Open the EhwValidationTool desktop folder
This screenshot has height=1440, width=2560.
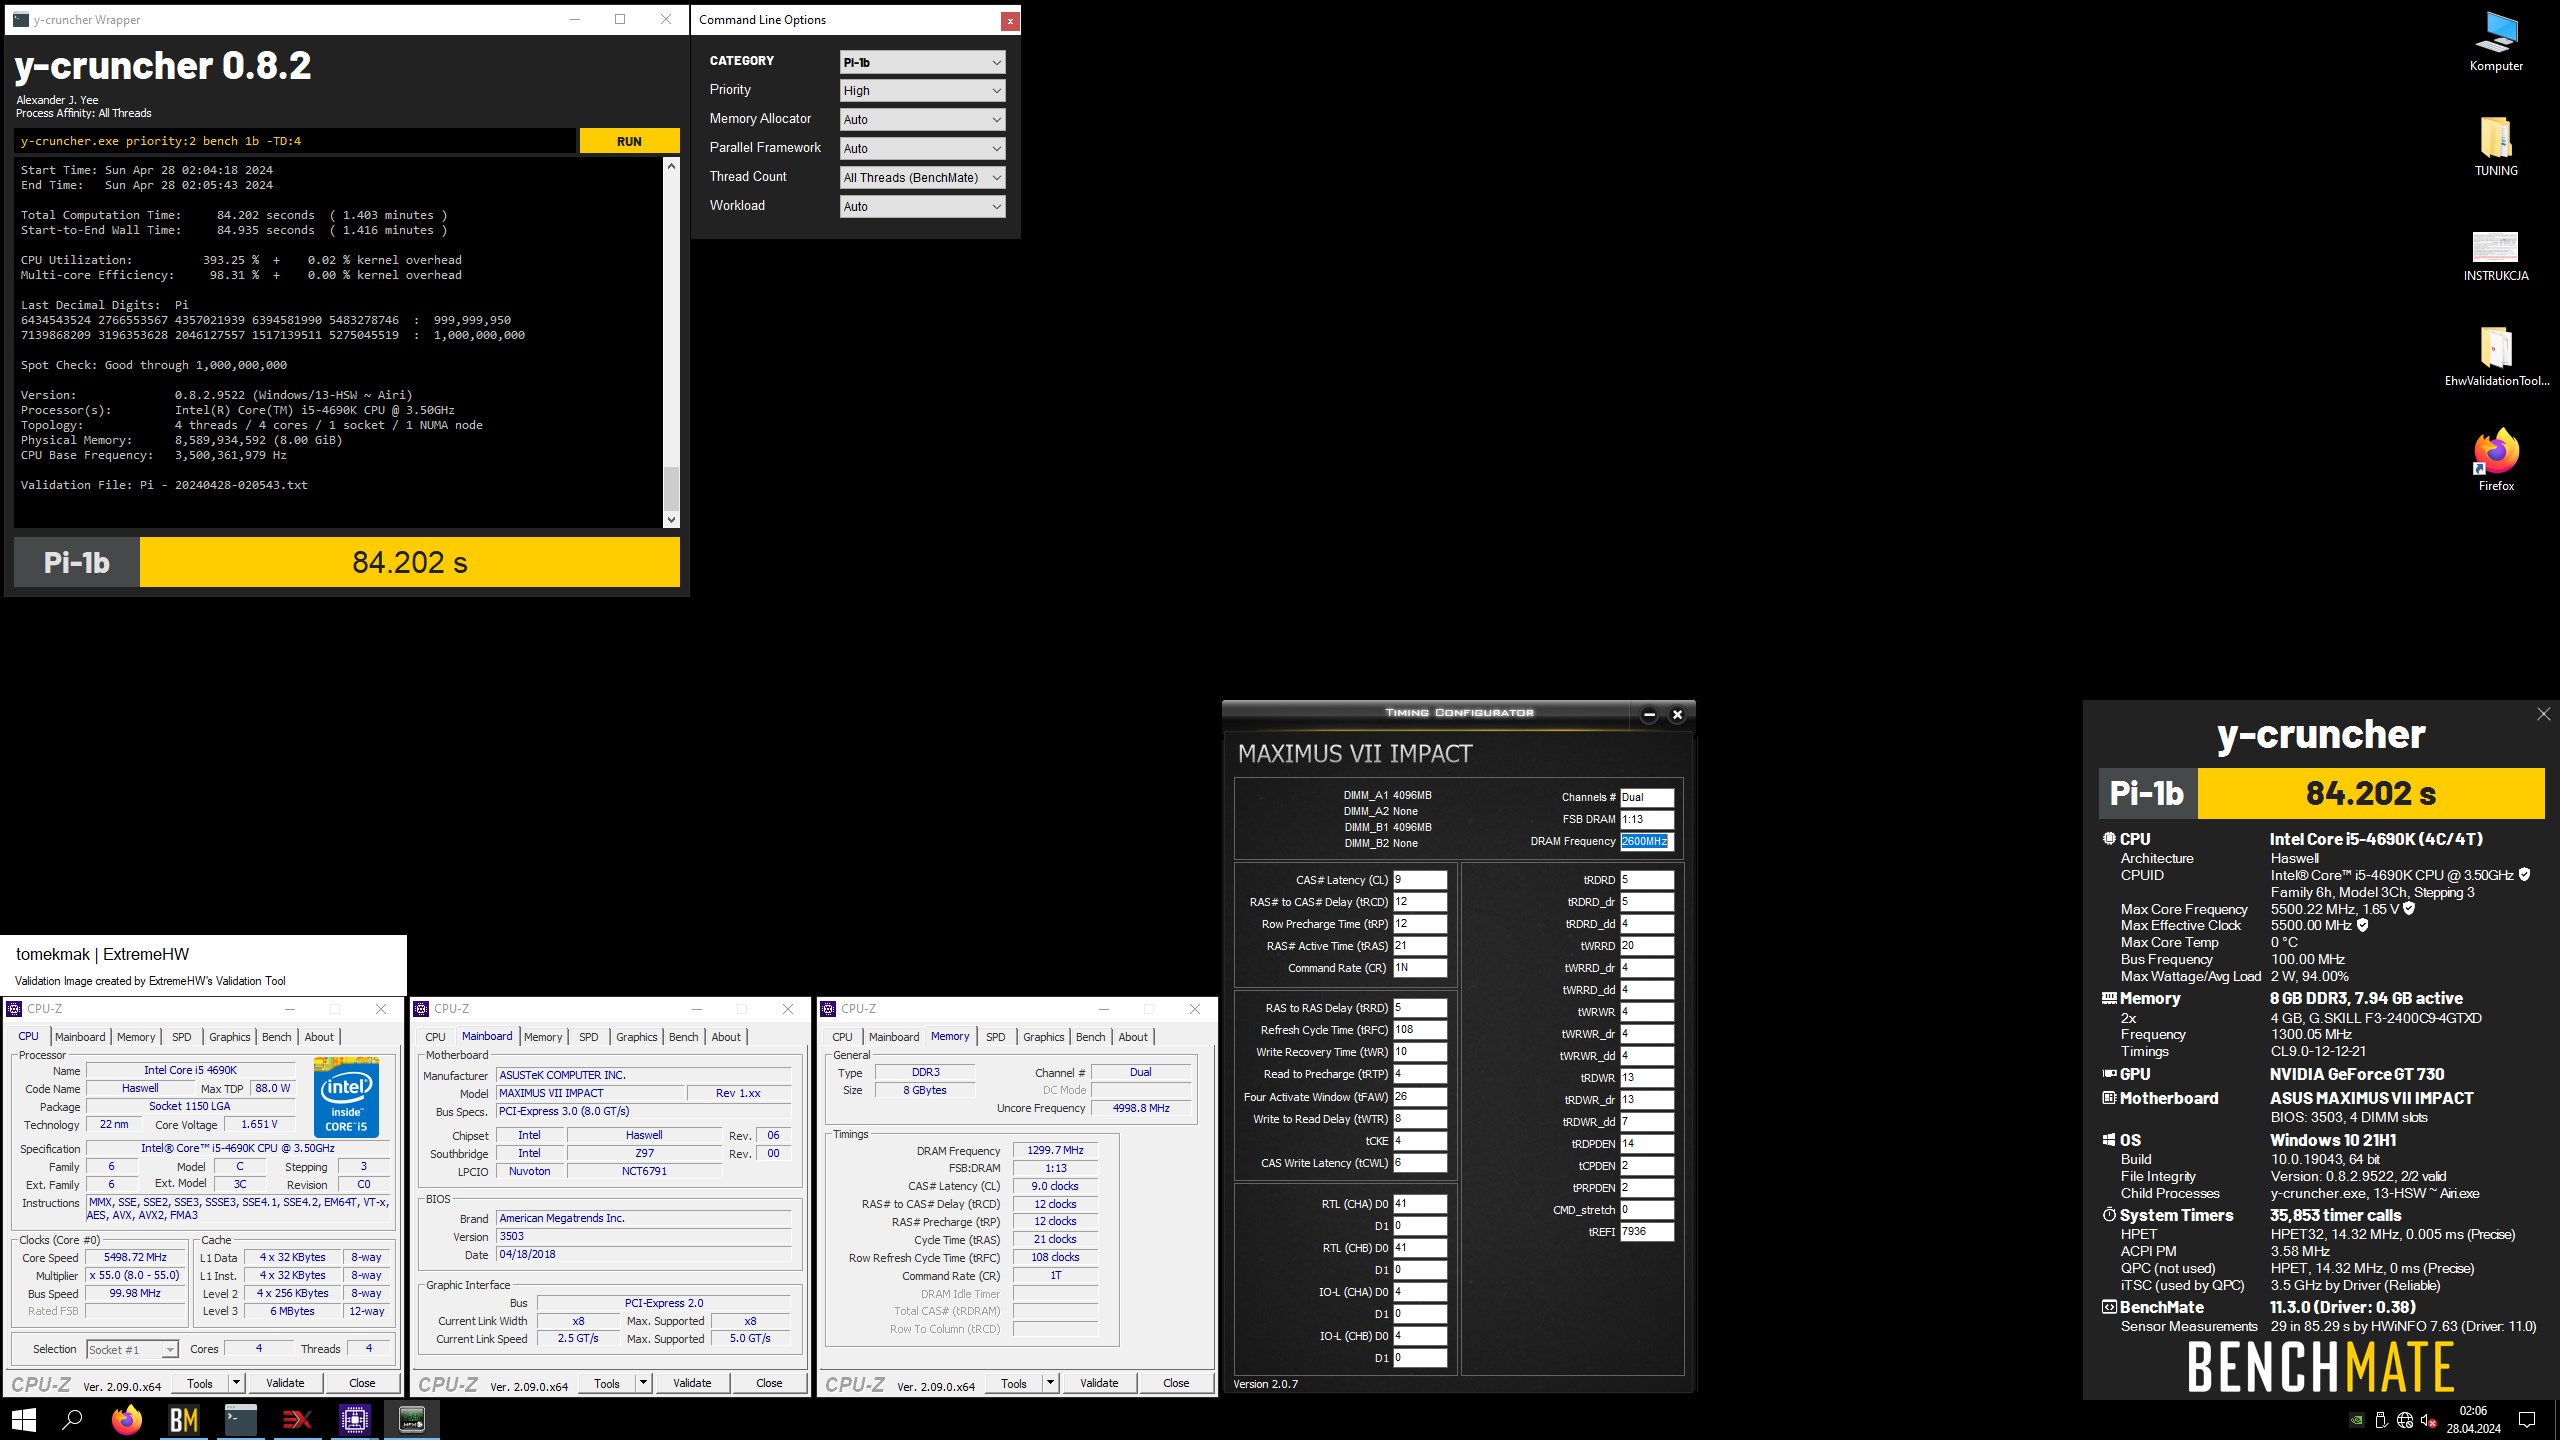[x=2496, y=357]
